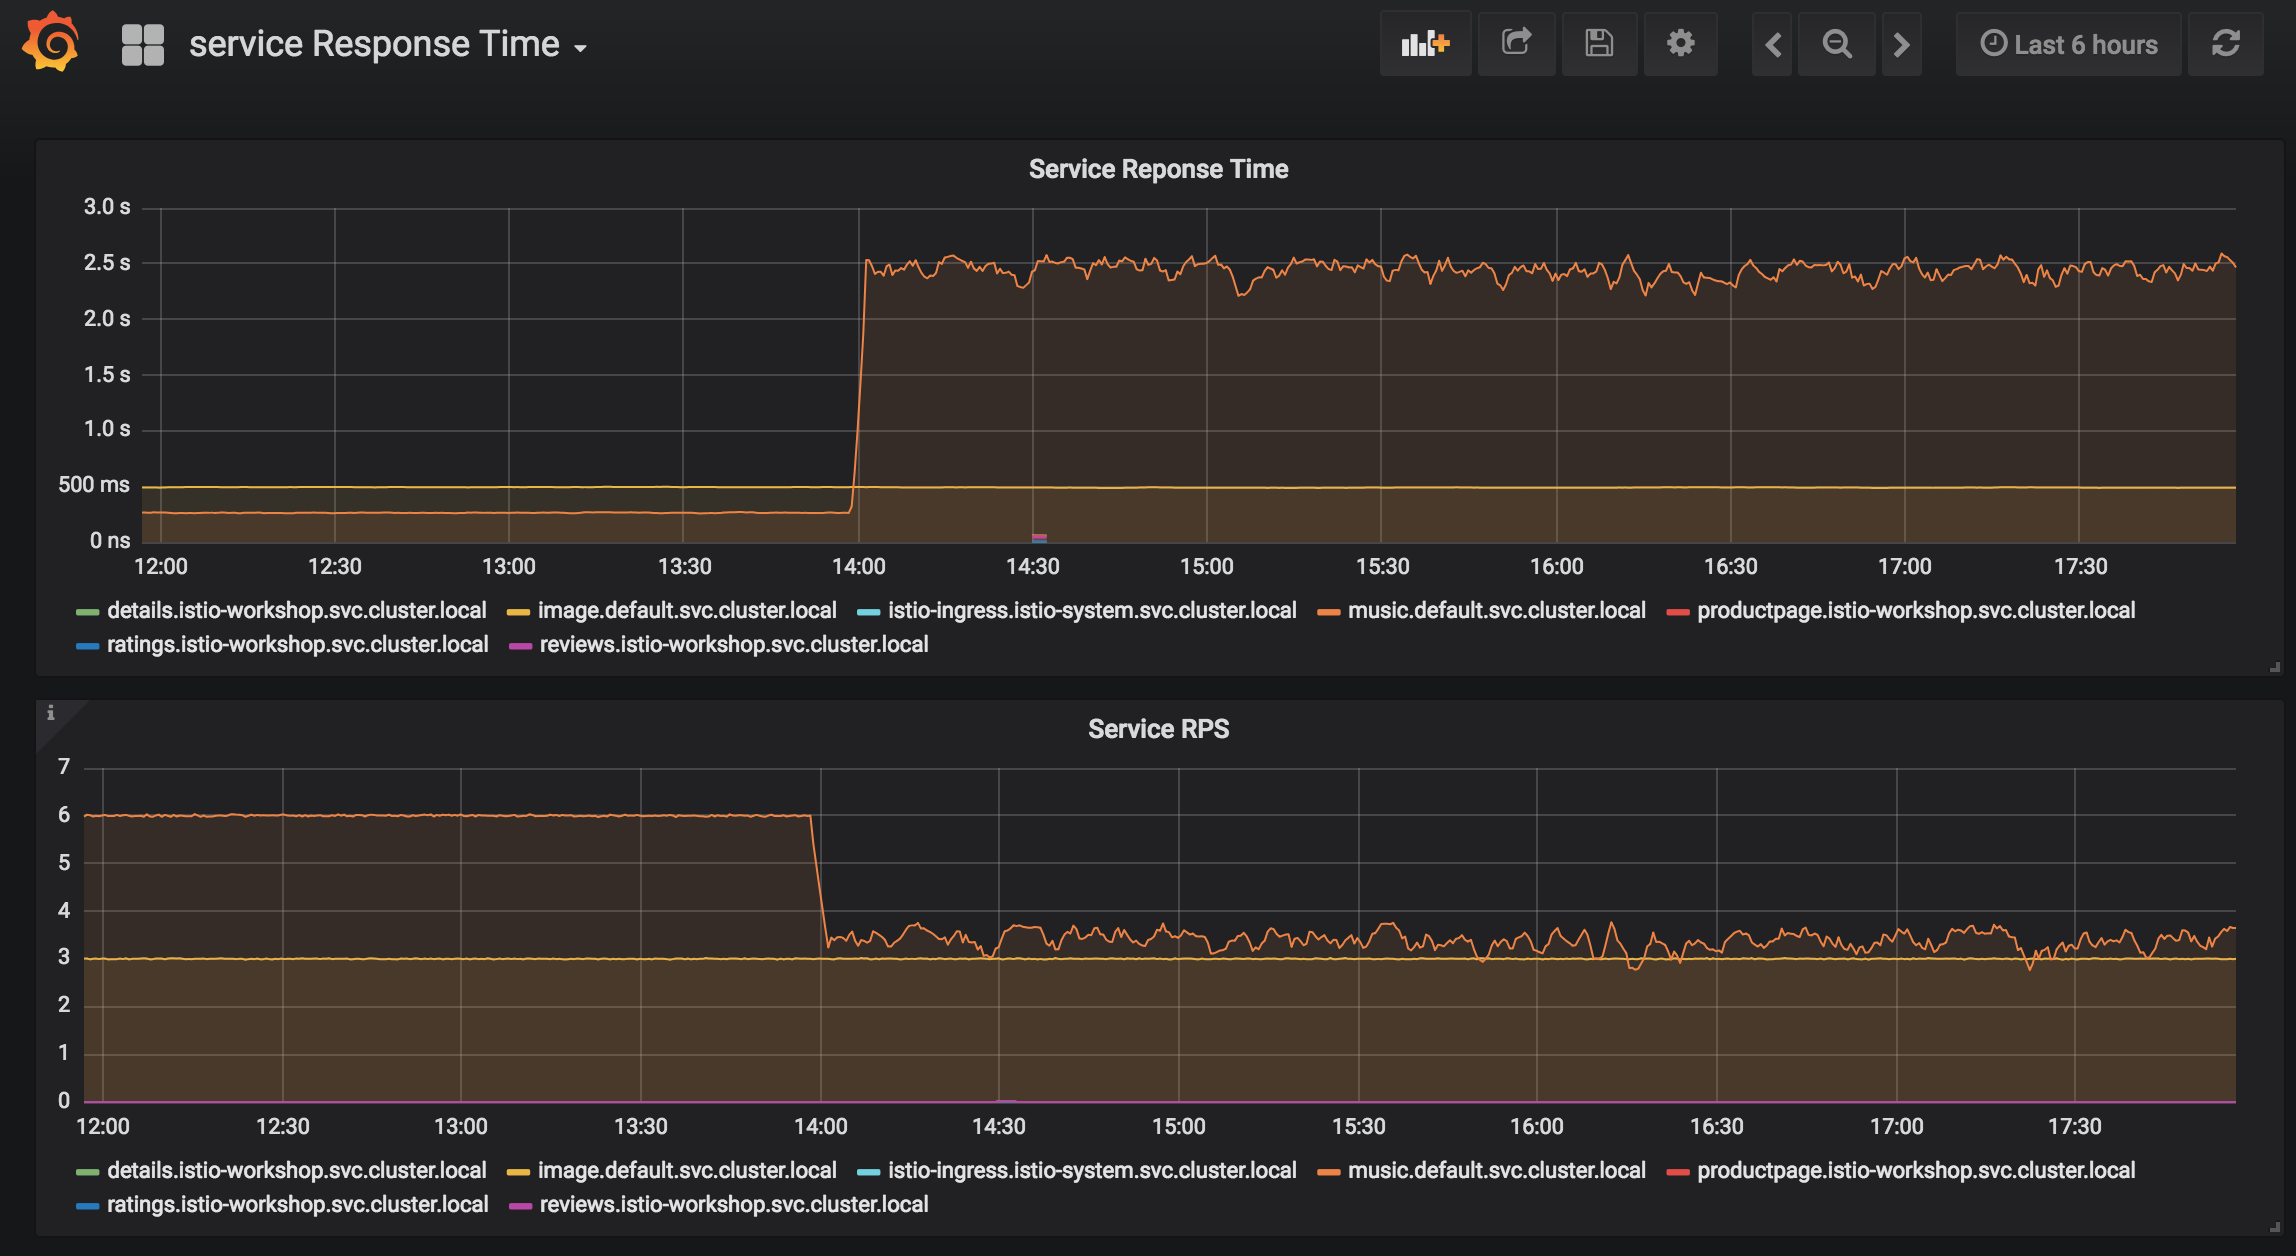
Task: Click the Zoom out time range icon
Action: (x=1837, y=43)
